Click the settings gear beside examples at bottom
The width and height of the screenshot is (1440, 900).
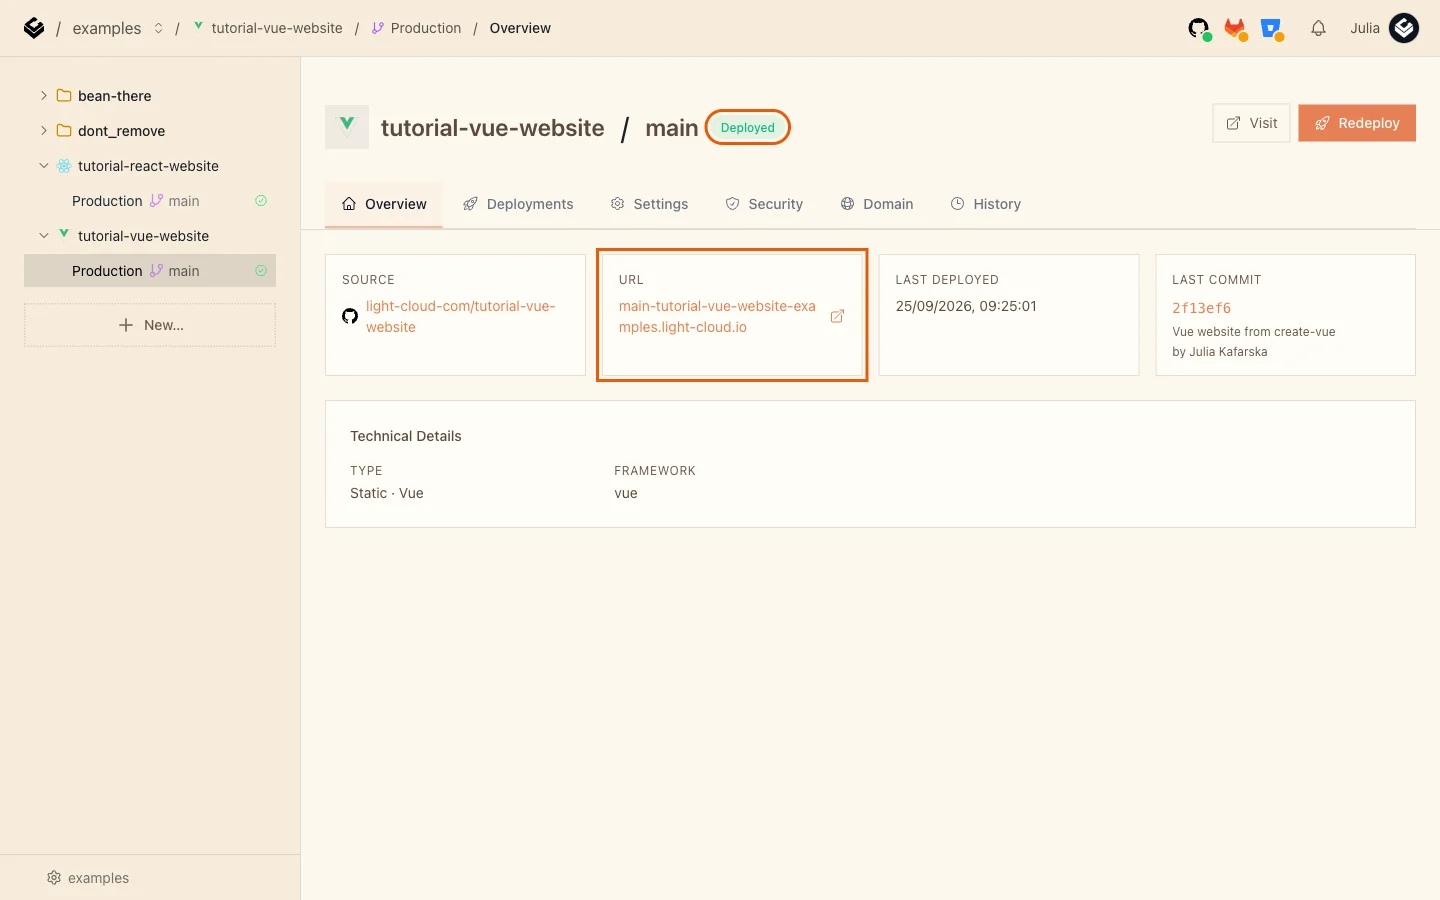click(x=54, y=878)
